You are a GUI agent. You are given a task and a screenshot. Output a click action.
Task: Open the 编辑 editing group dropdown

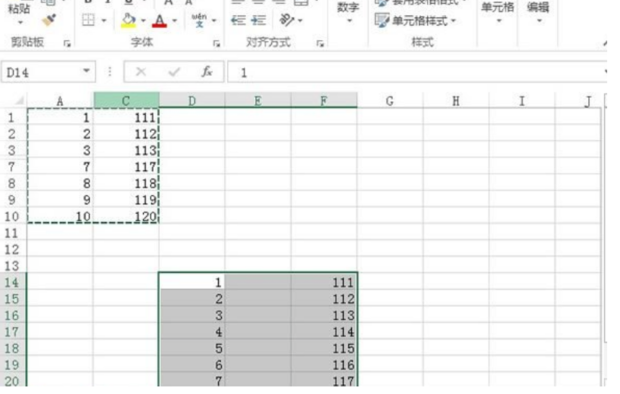pyautogui.click(x=538, y=13)
